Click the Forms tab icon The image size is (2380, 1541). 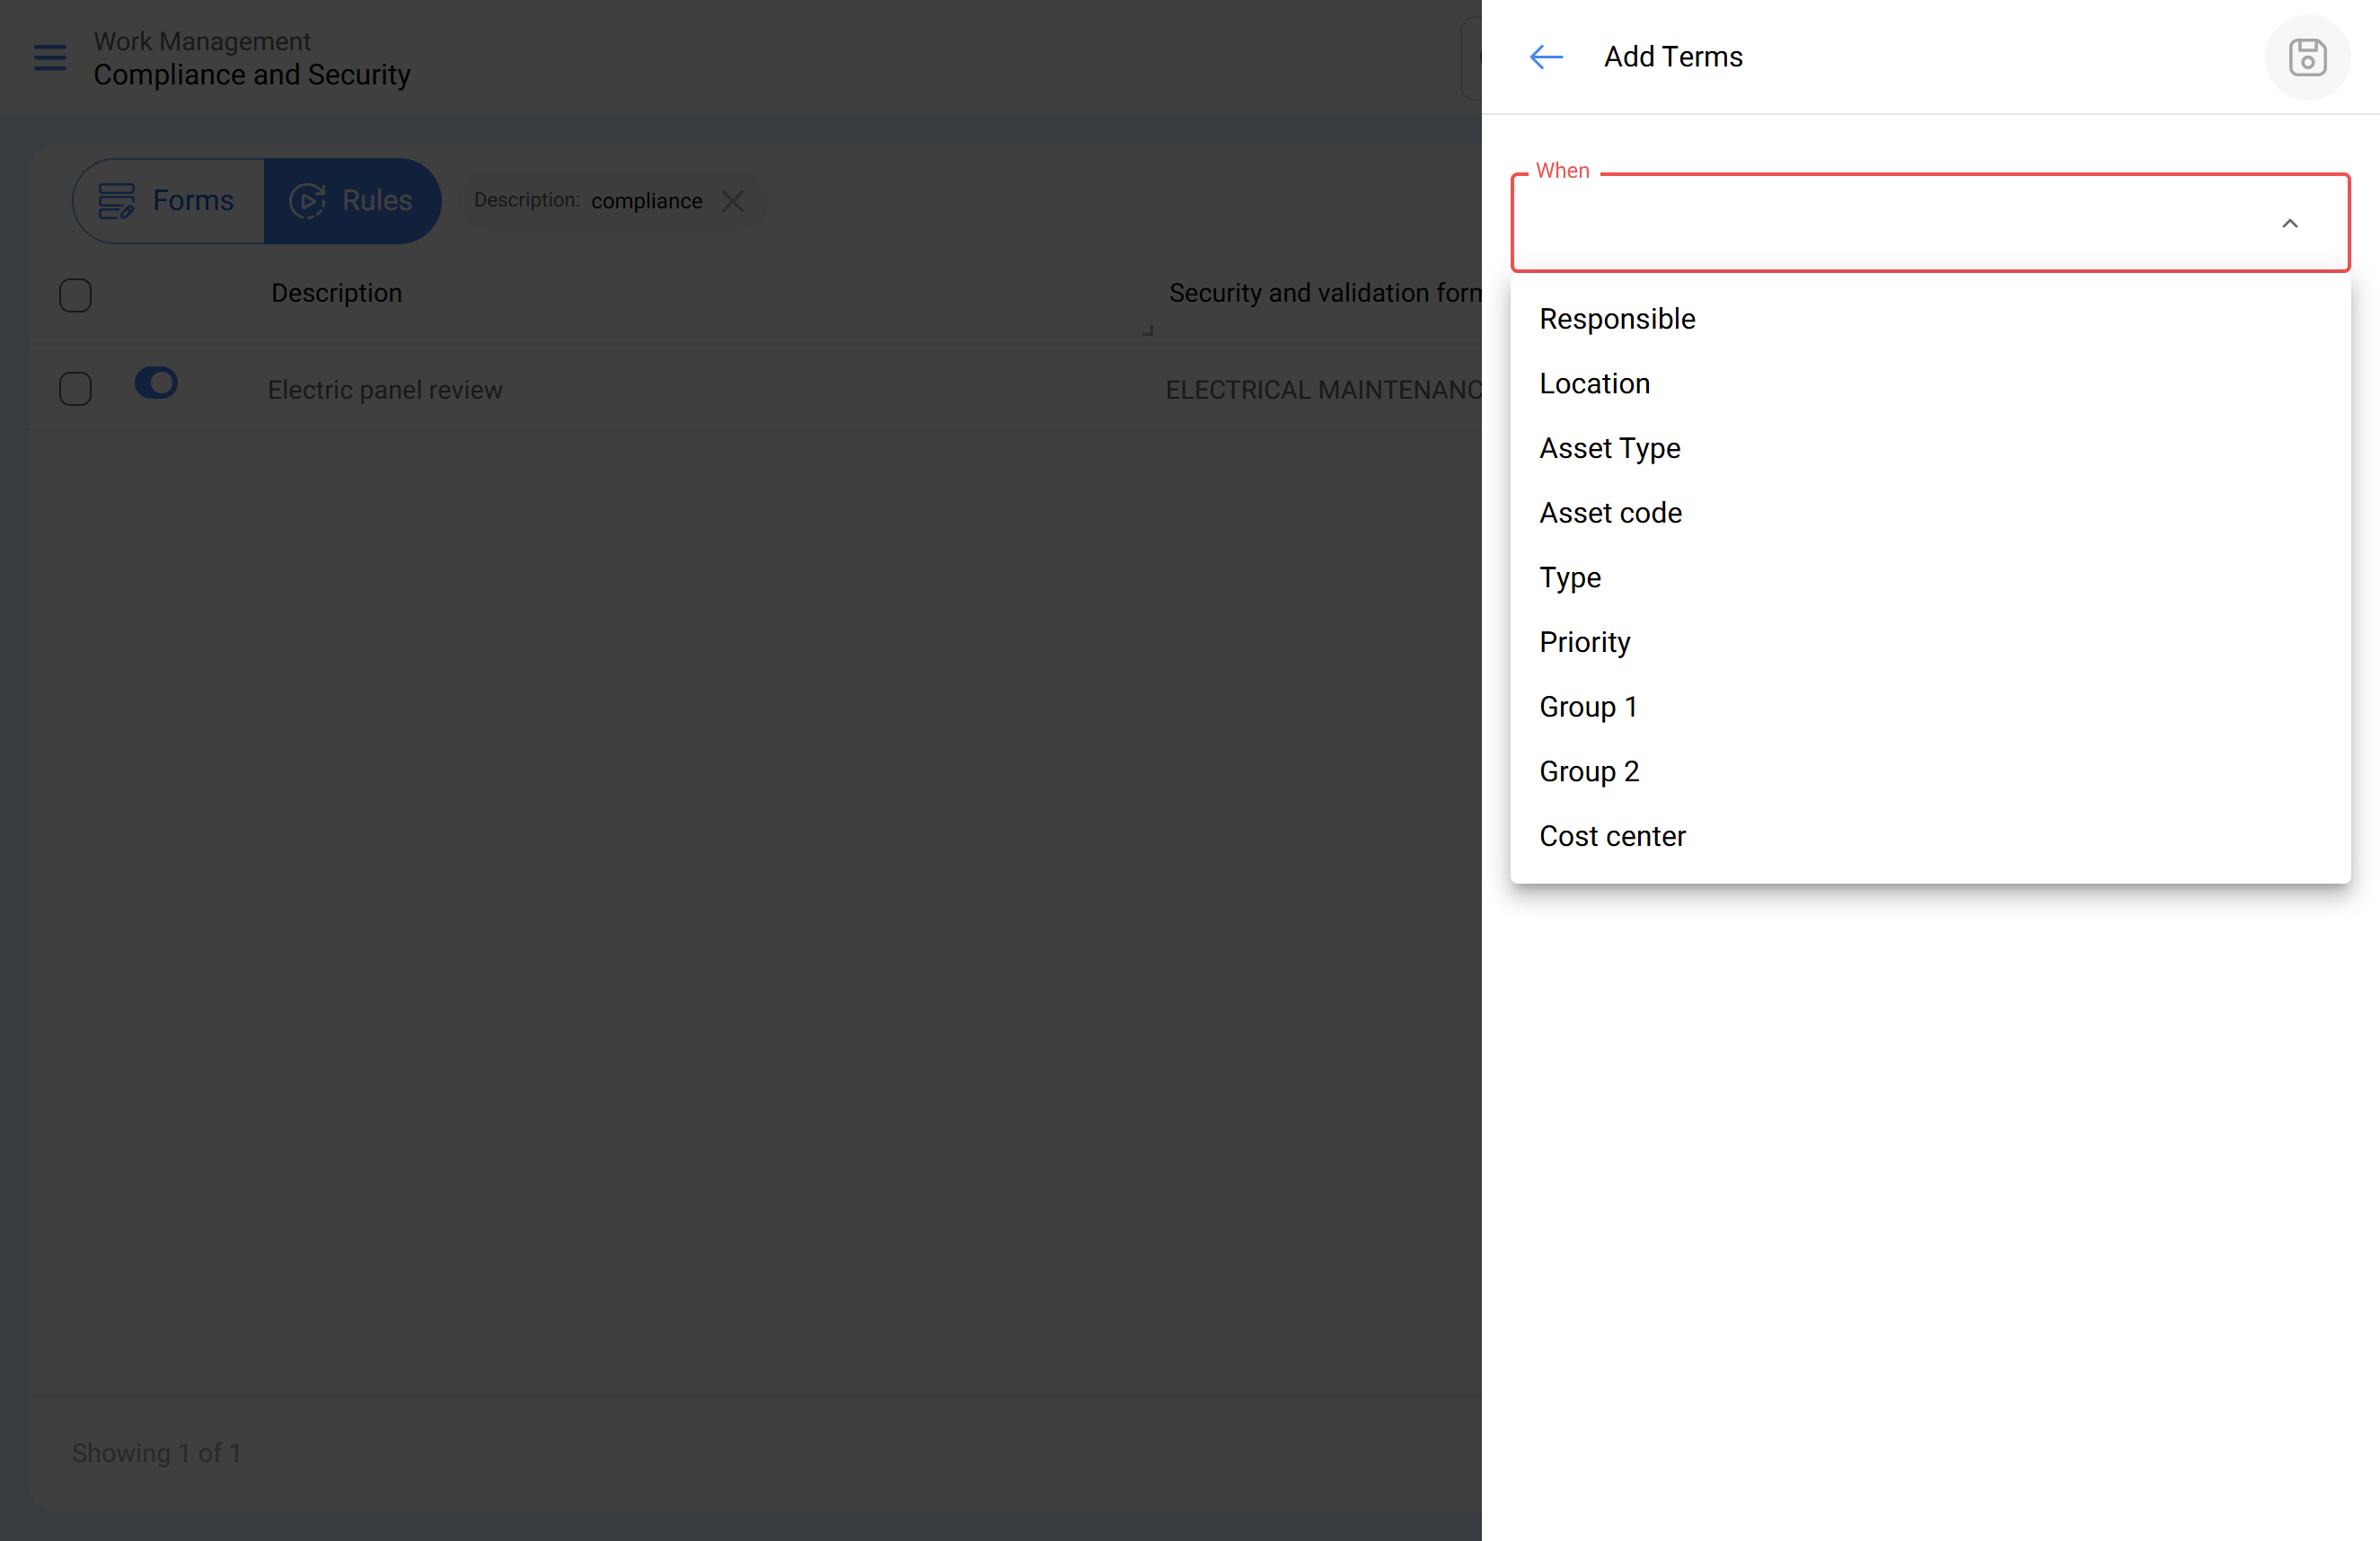point(116,201)
